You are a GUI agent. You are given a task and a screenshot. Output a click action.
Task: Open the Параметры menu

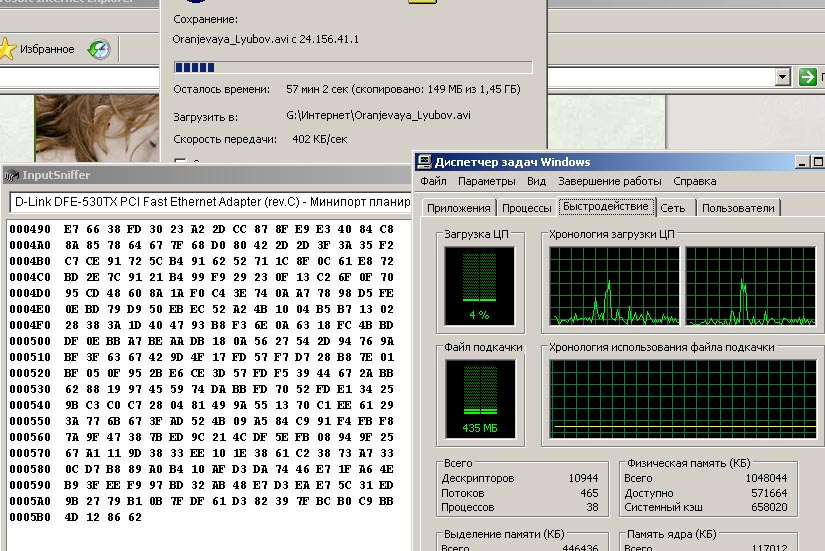(x=486, y=182)
